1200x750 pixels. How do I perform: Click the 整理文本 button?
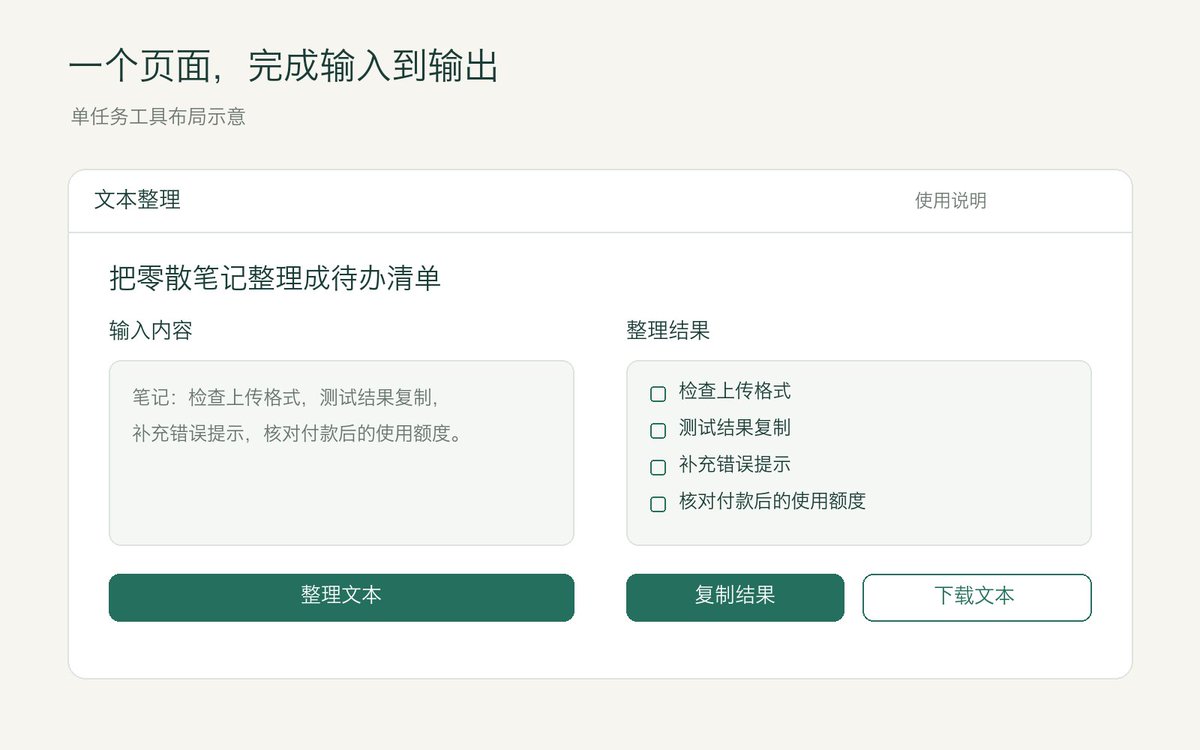341,597
